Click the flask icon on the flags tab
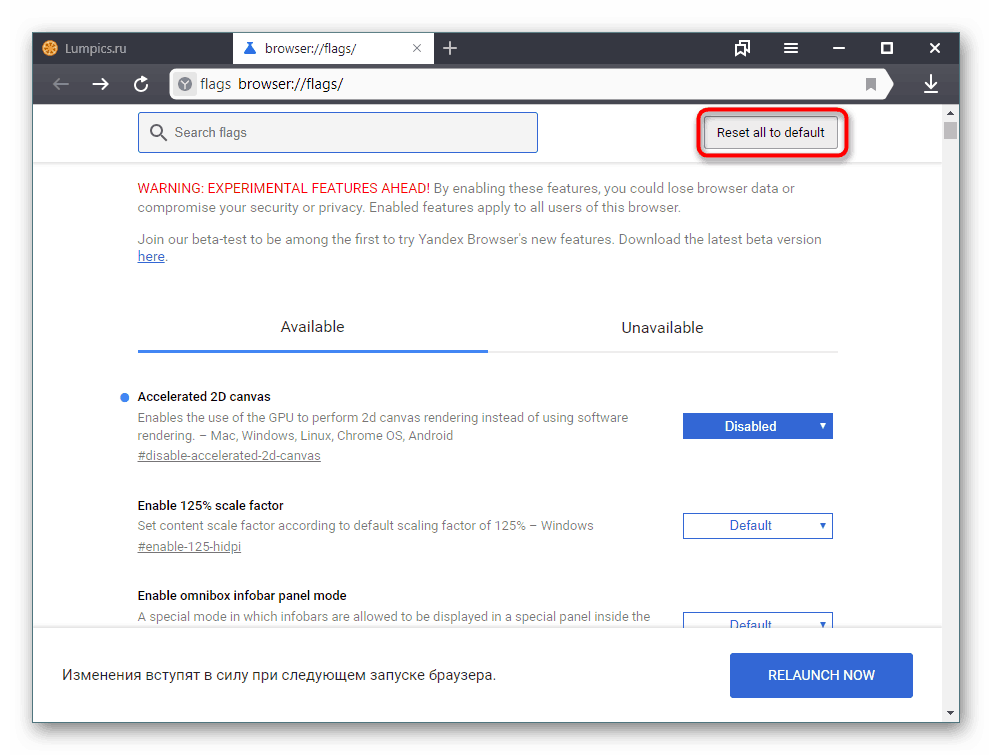This screenshot has height=755, width=992. (248, 47)
